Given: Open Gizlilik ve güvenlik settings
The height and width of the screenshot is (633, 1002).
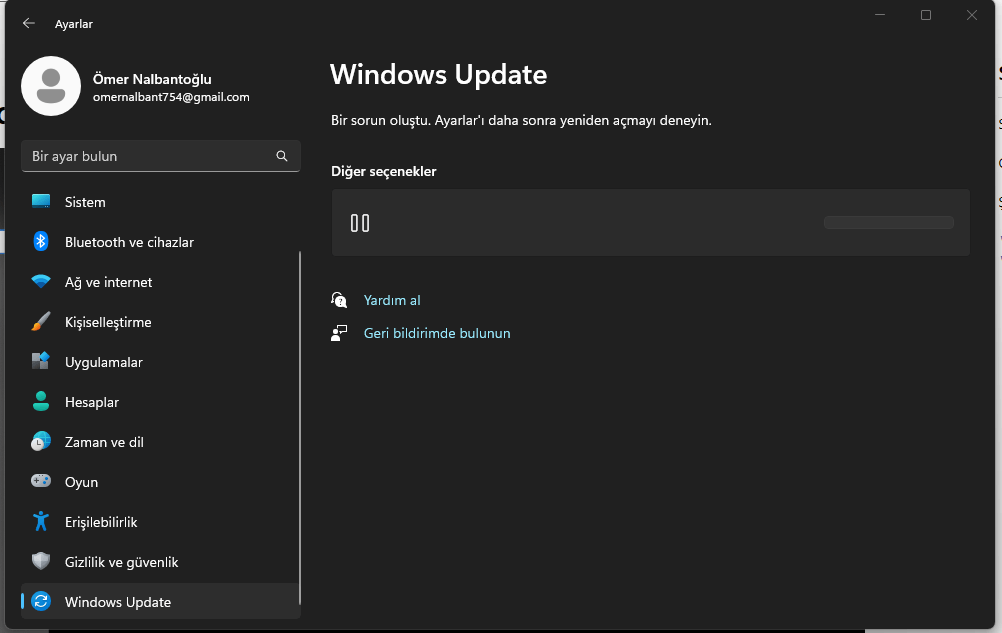Looking at the screenshot, I should click(x=161, y=562).
